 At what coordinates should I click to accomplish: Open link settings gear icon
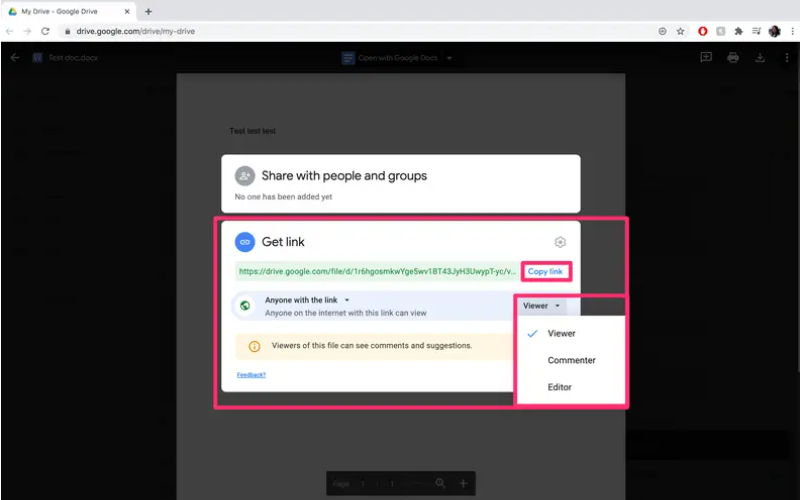tap(560, 242)
